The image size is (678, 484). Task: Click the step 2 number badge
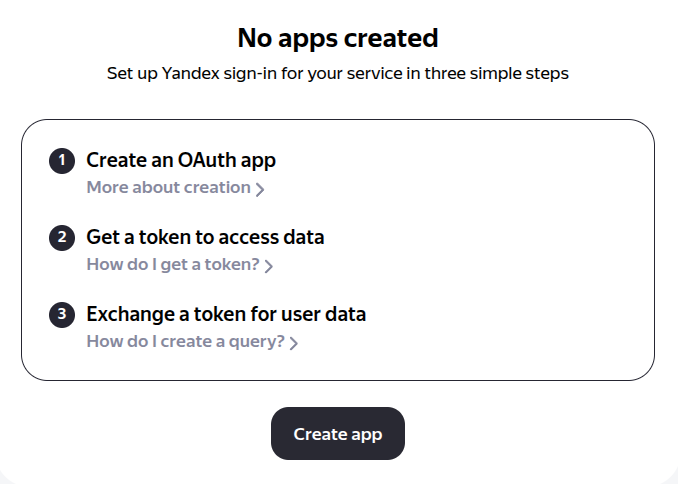[62, 238]
